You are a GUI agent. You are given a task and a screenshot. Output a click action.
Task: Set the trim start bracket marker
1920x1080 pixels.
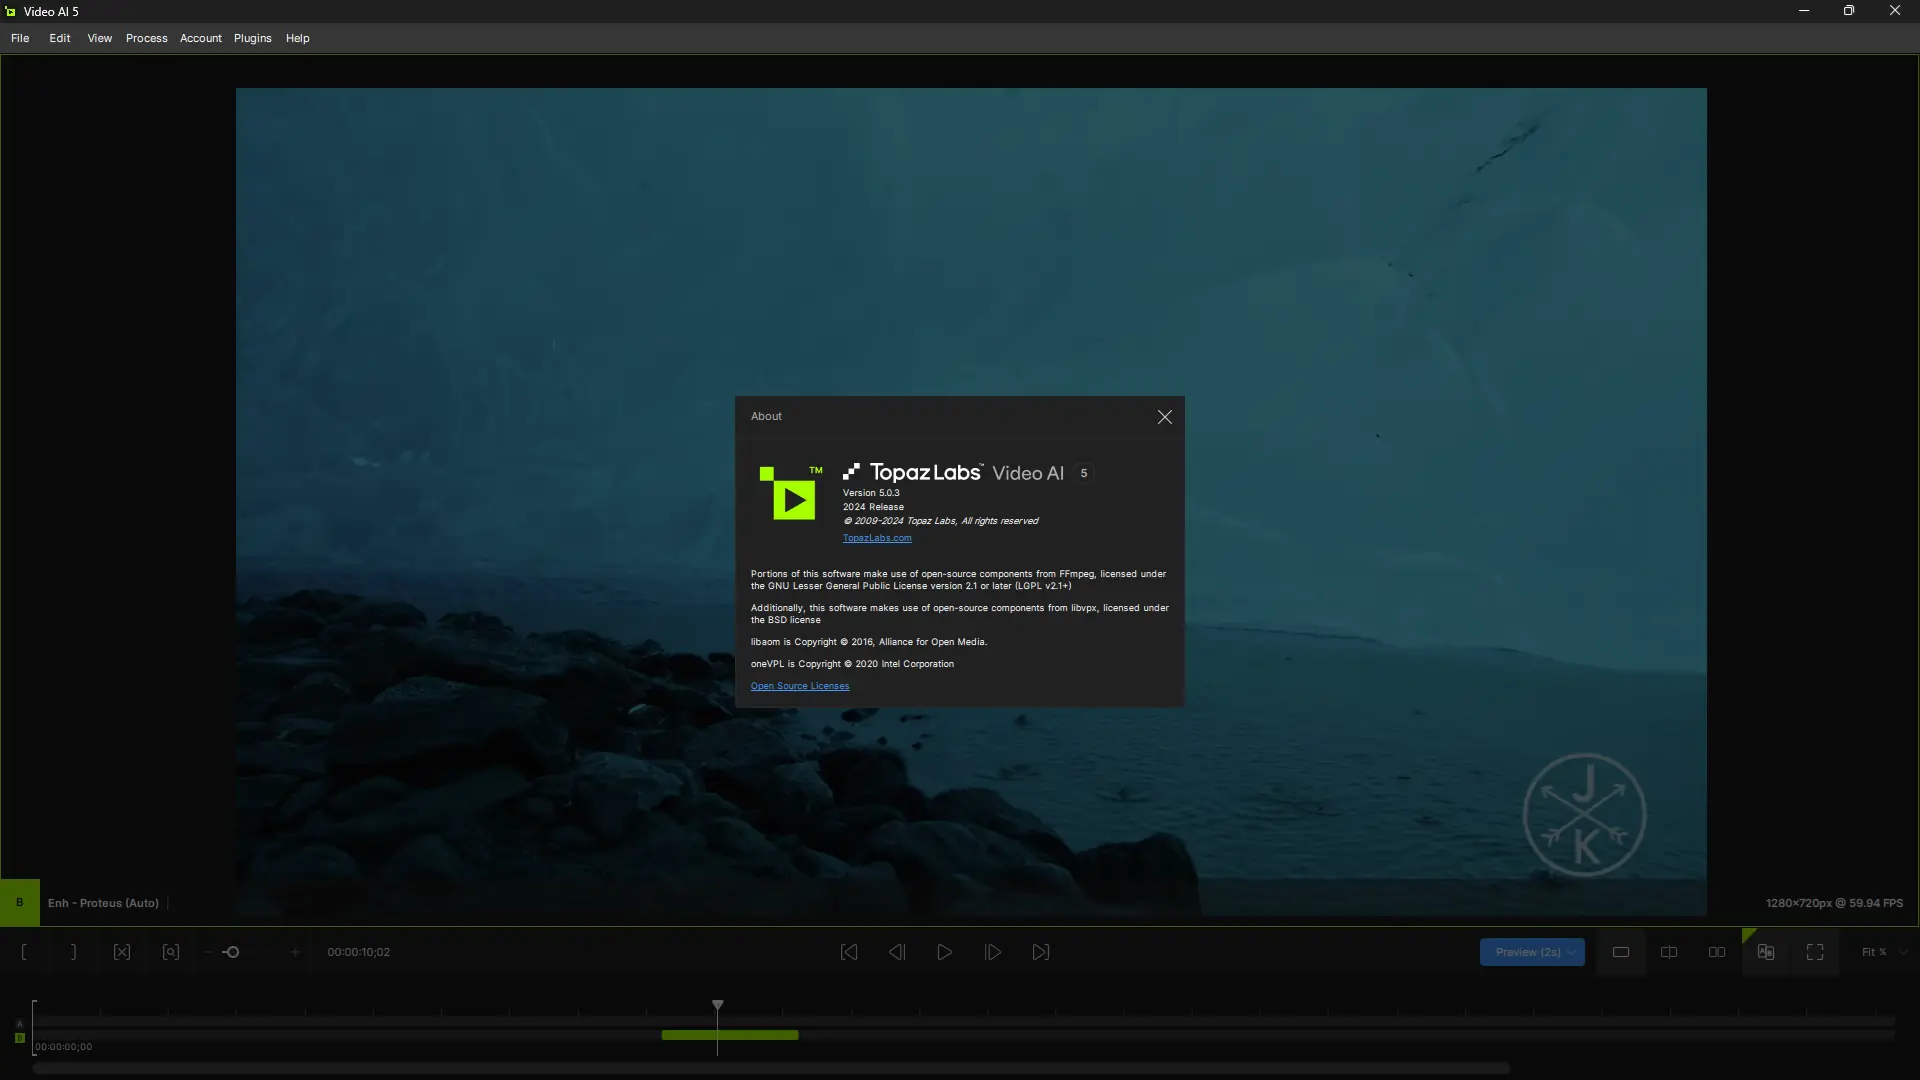(24, 952)
